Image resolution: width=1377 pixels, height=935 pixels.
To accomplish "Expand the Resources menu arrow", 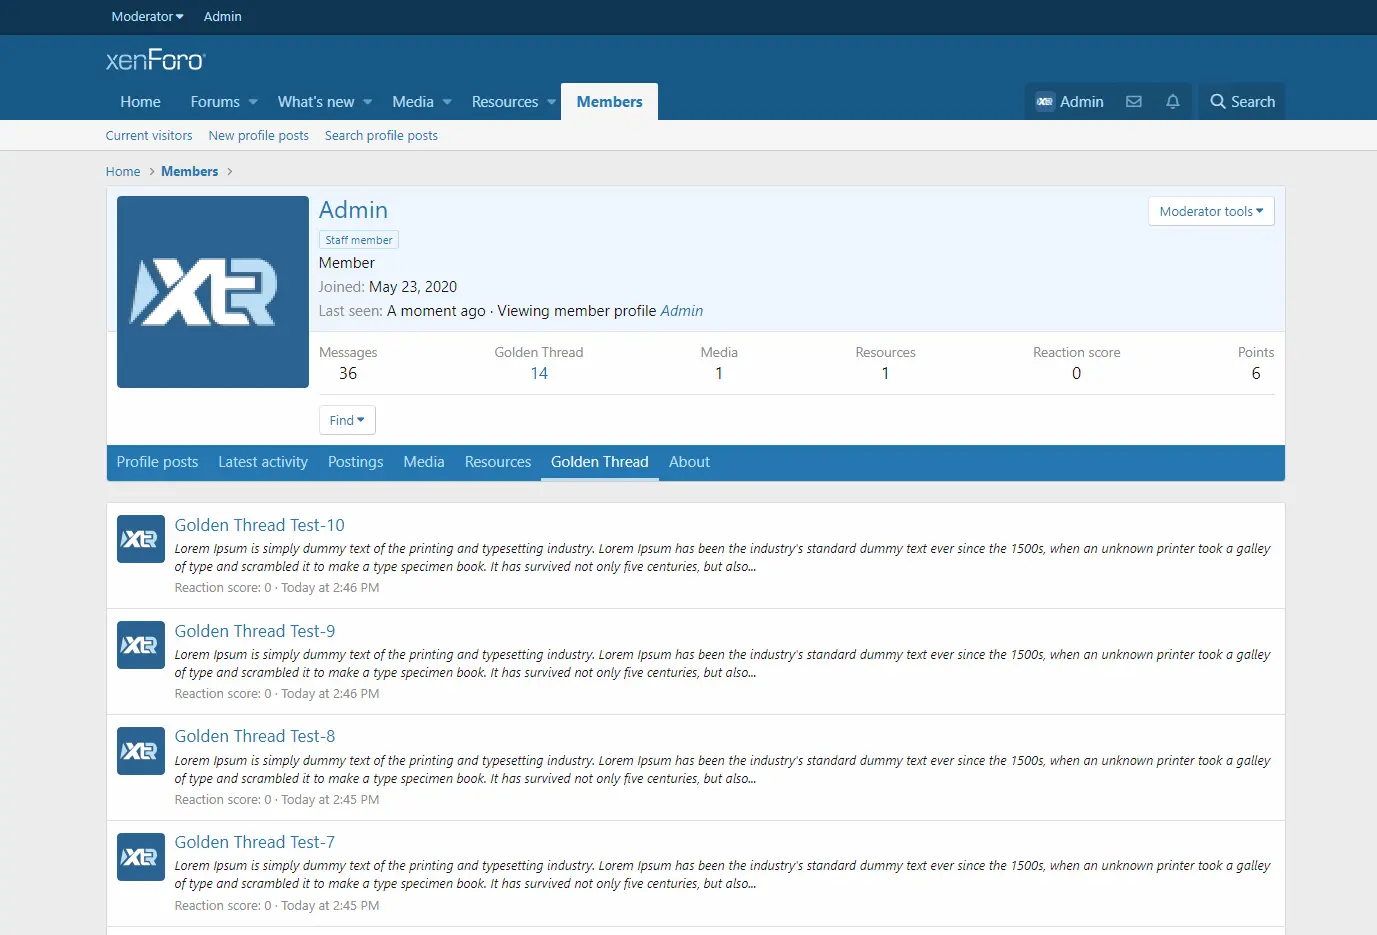I will (551, 102).
